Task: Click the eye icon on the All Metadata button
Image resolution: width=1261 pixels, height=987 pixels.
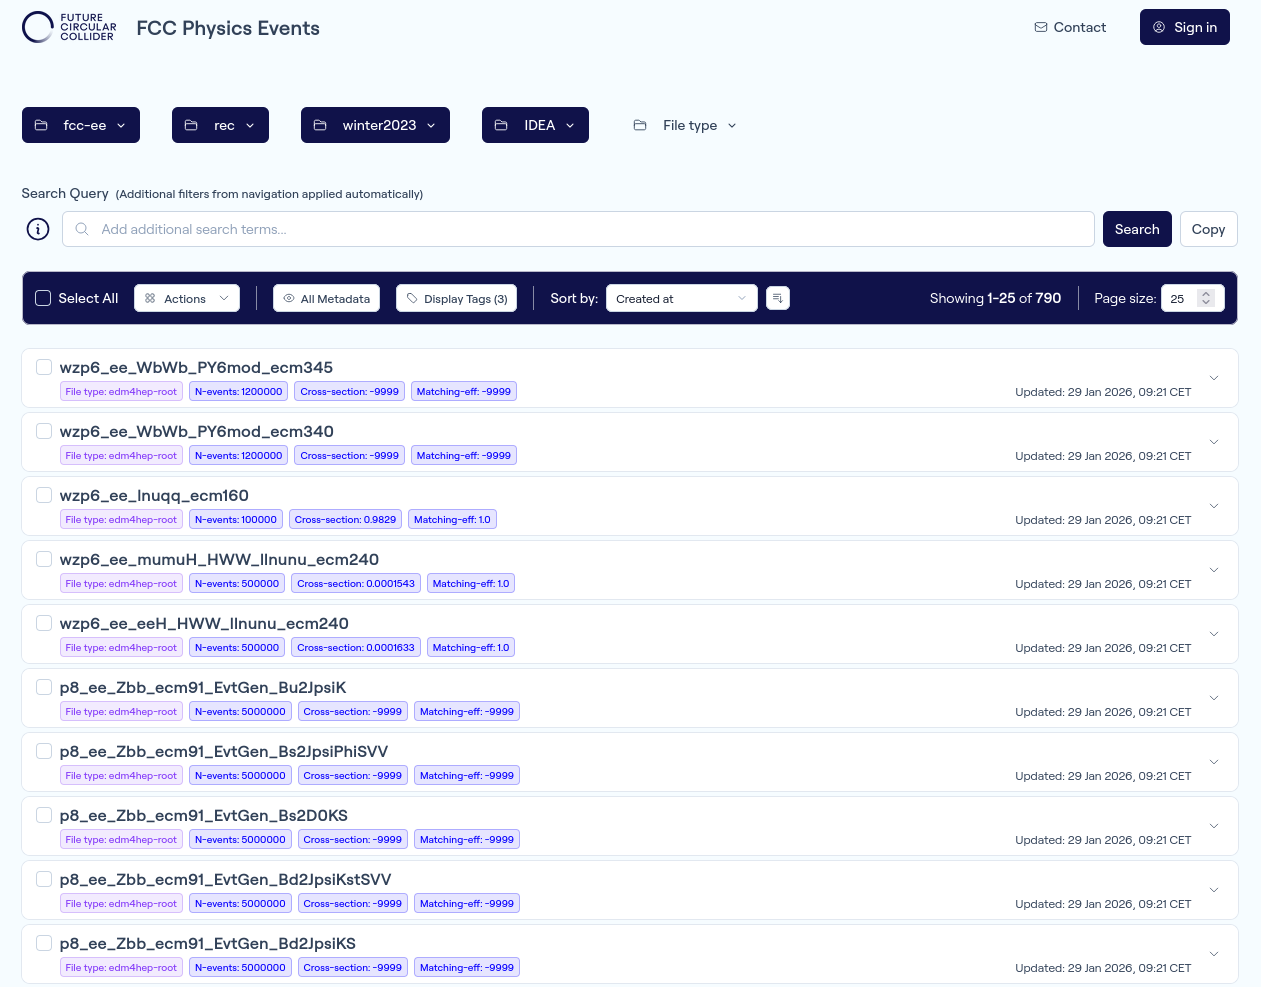Action: (x=287, y=297)
